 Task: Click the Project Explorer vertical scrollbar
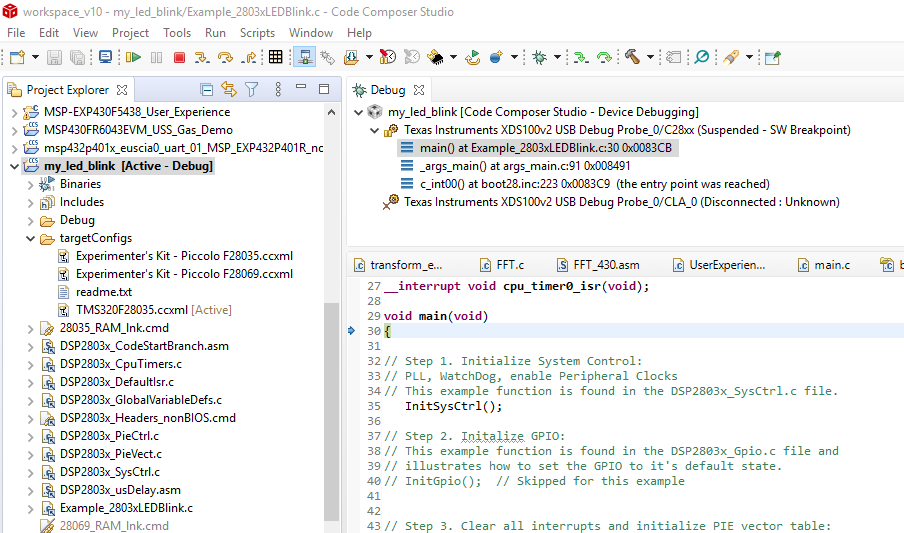click(332, 412)
